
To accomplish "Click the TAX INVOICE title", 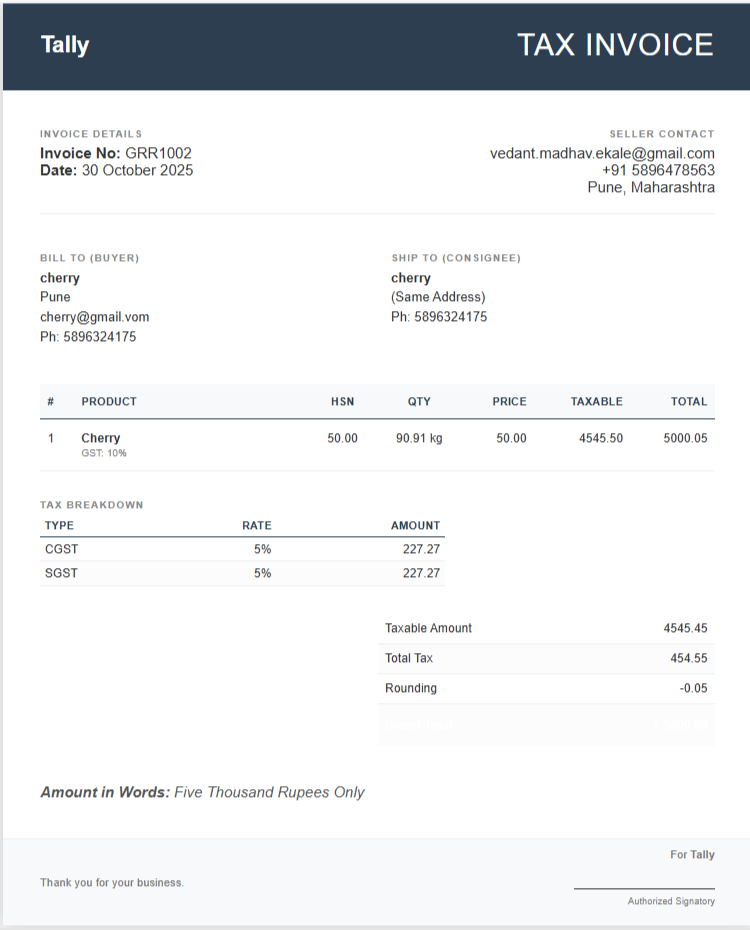I will pyautogui.click(x=614, y=45).
